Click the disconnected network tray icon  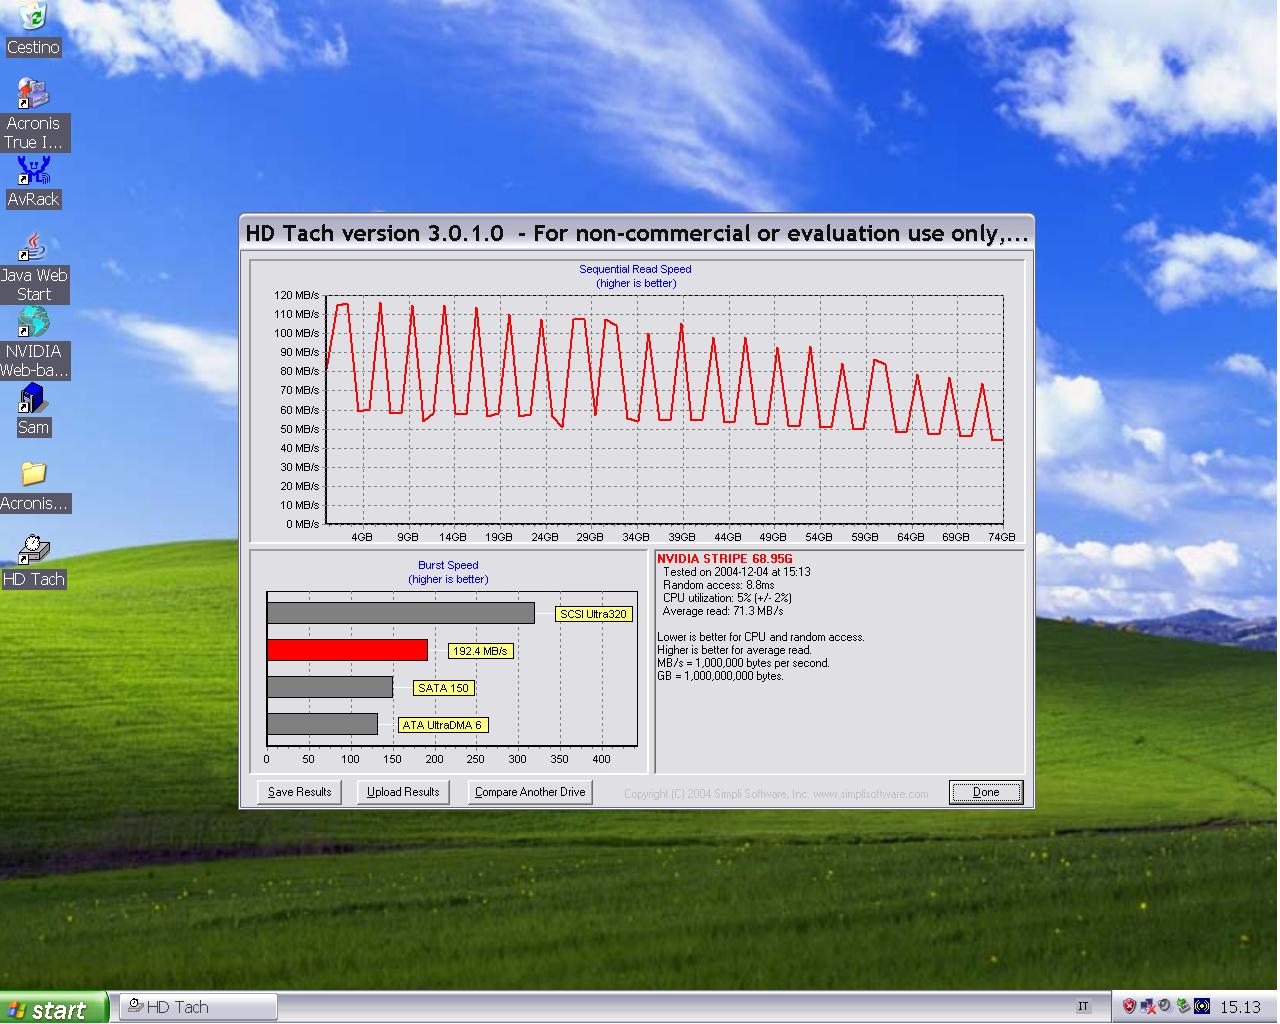[x=1147, y=1007]
